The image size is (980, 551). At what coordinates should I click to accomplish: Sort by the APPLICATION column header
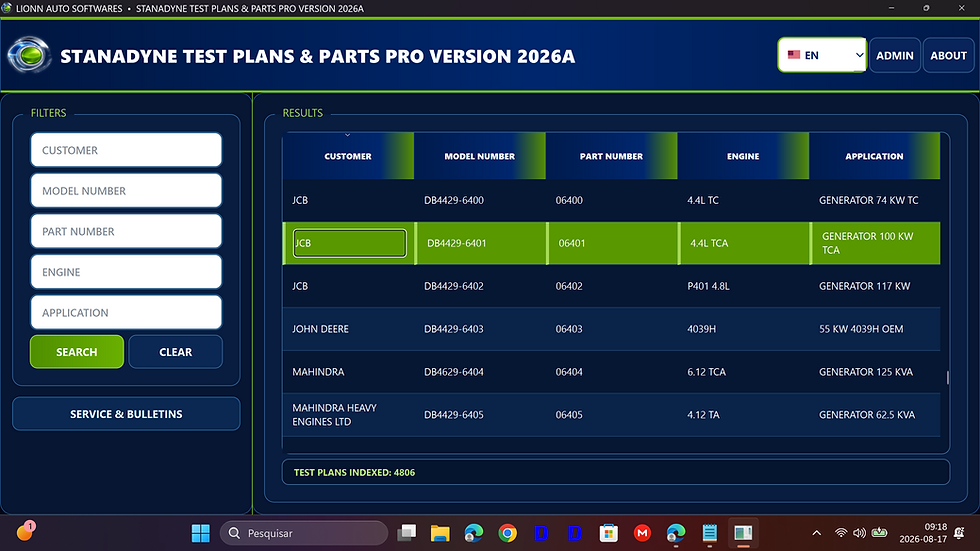point(874,156)
